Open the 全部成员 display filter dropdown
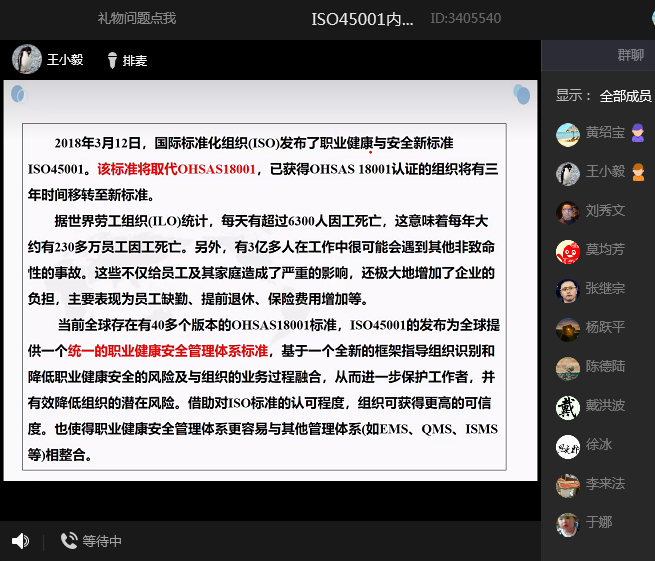Image resolution: width=655 pixels, height=561 pixels. 625,96
